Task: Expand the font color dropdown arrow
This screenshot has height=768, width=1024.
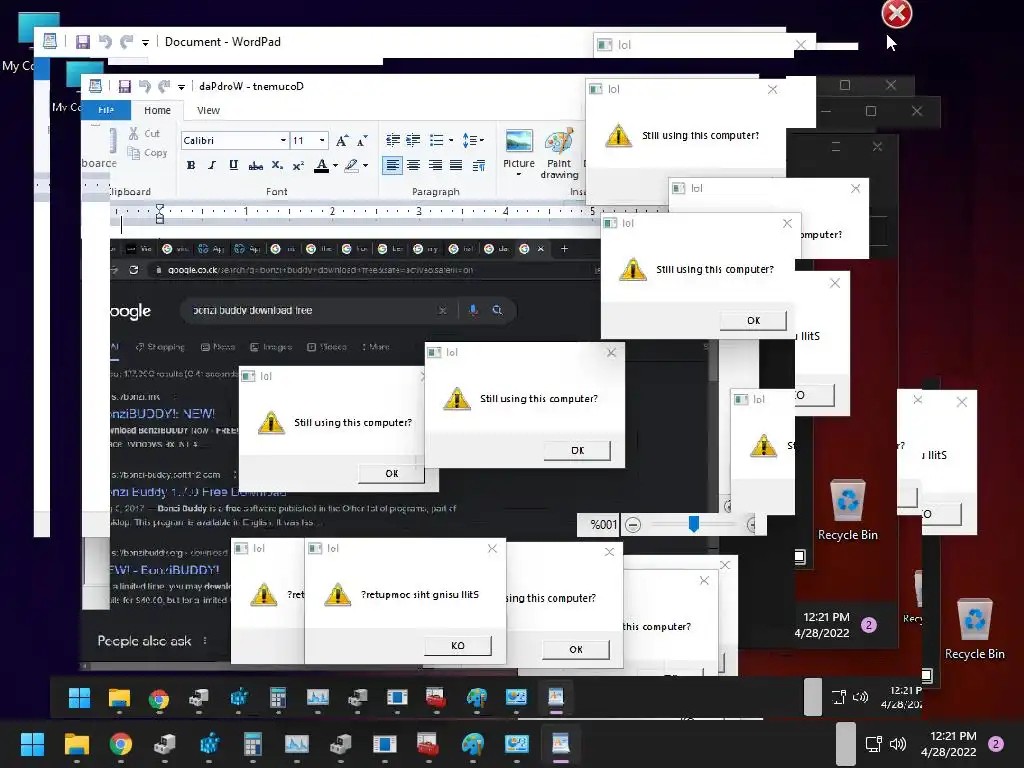Action: pyautogui.click(x=335, y=166)
